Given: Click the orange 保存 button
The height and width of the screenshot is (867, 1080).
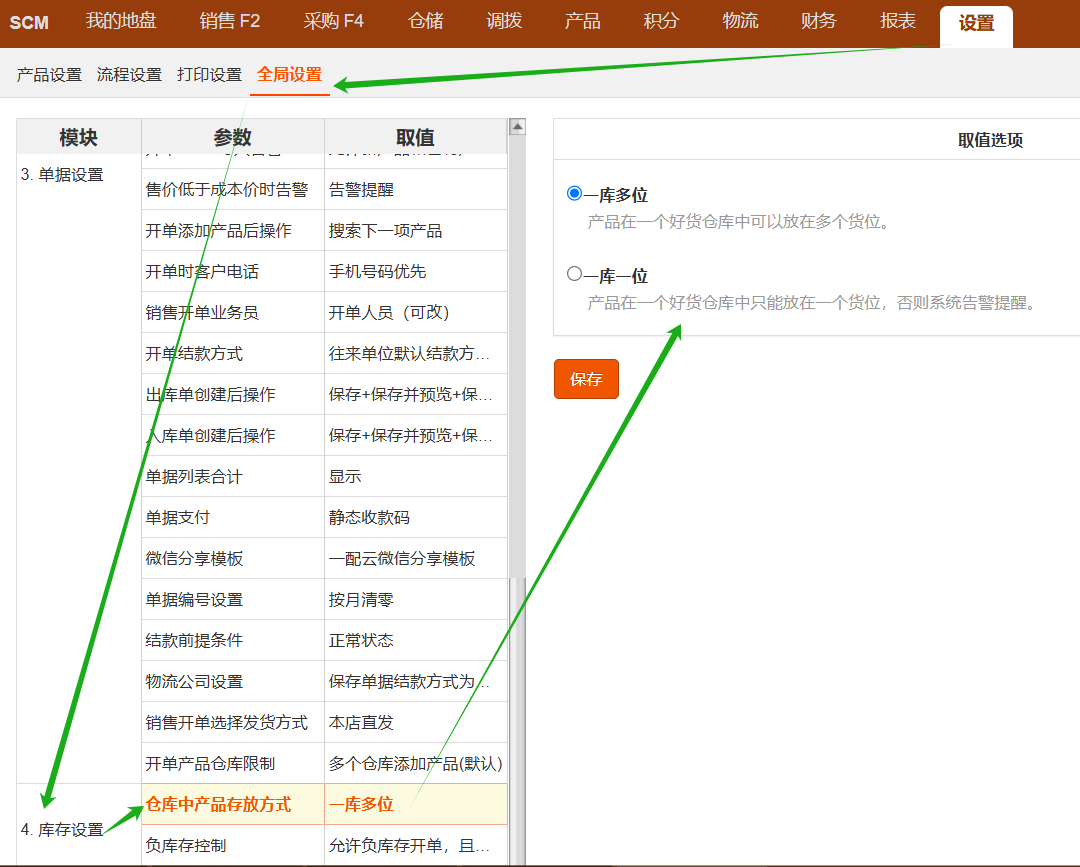Looking at the screenshot, I should pos(586,379).
